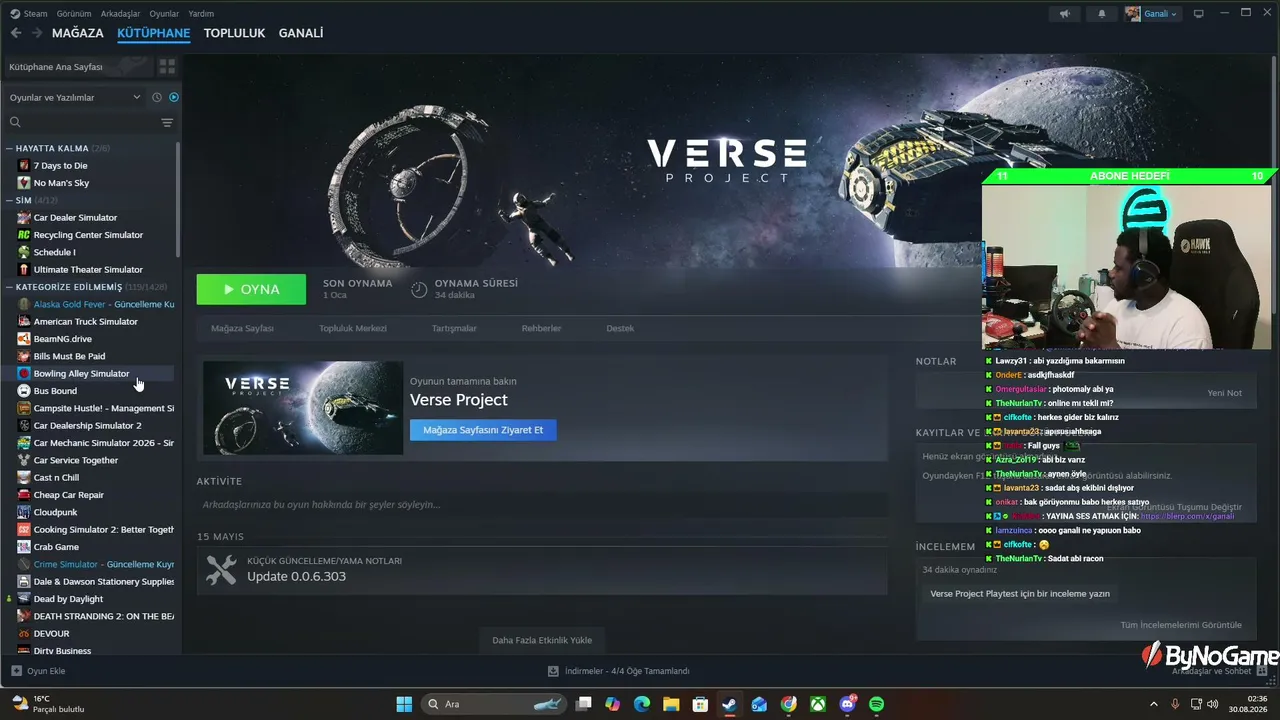Open File Explorer from the taskbar
Image resolution: width=1280 pixels, height=720 pixels.
(671, 704)
